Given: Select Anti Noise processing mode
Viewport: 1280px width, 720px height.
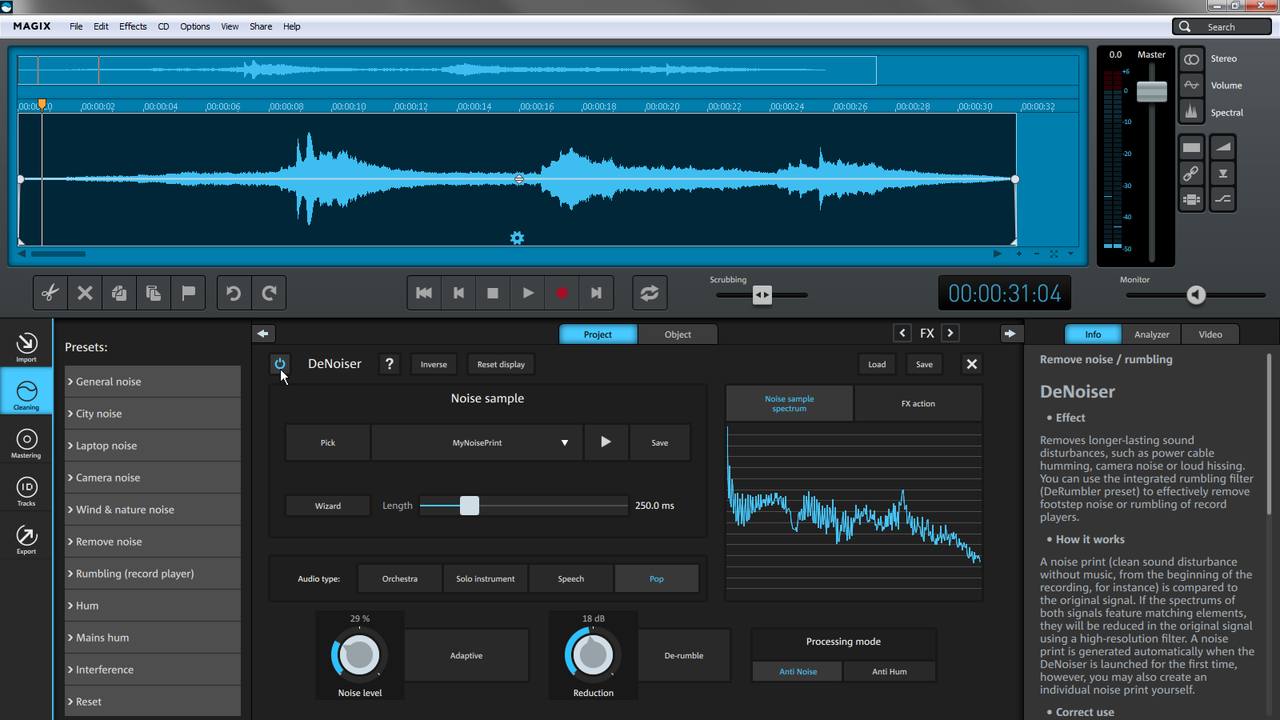Looking at the screenshot, I should pyautogui.click(x=798, y=671).
